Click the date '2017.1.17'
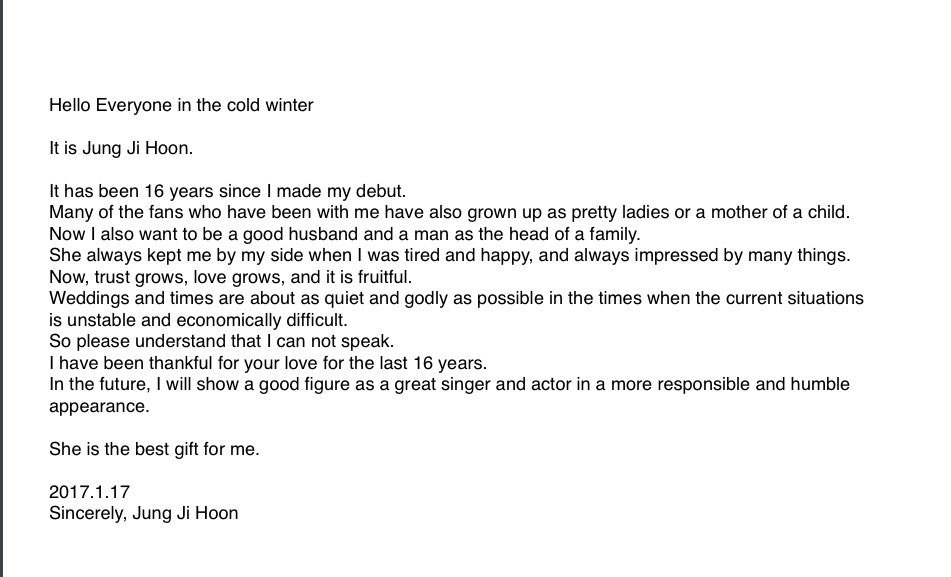951x577 pixels. (90, 492)
